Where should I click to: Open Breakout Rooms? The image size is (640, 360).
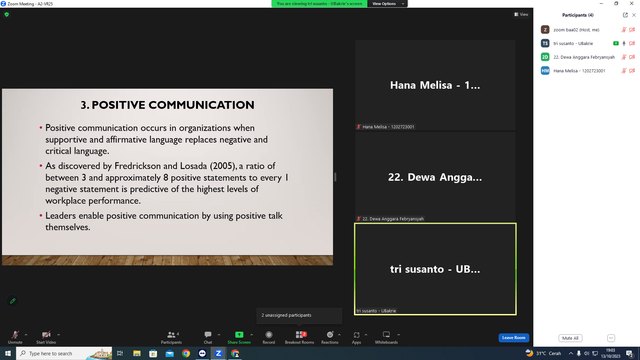tap(299, 337)
